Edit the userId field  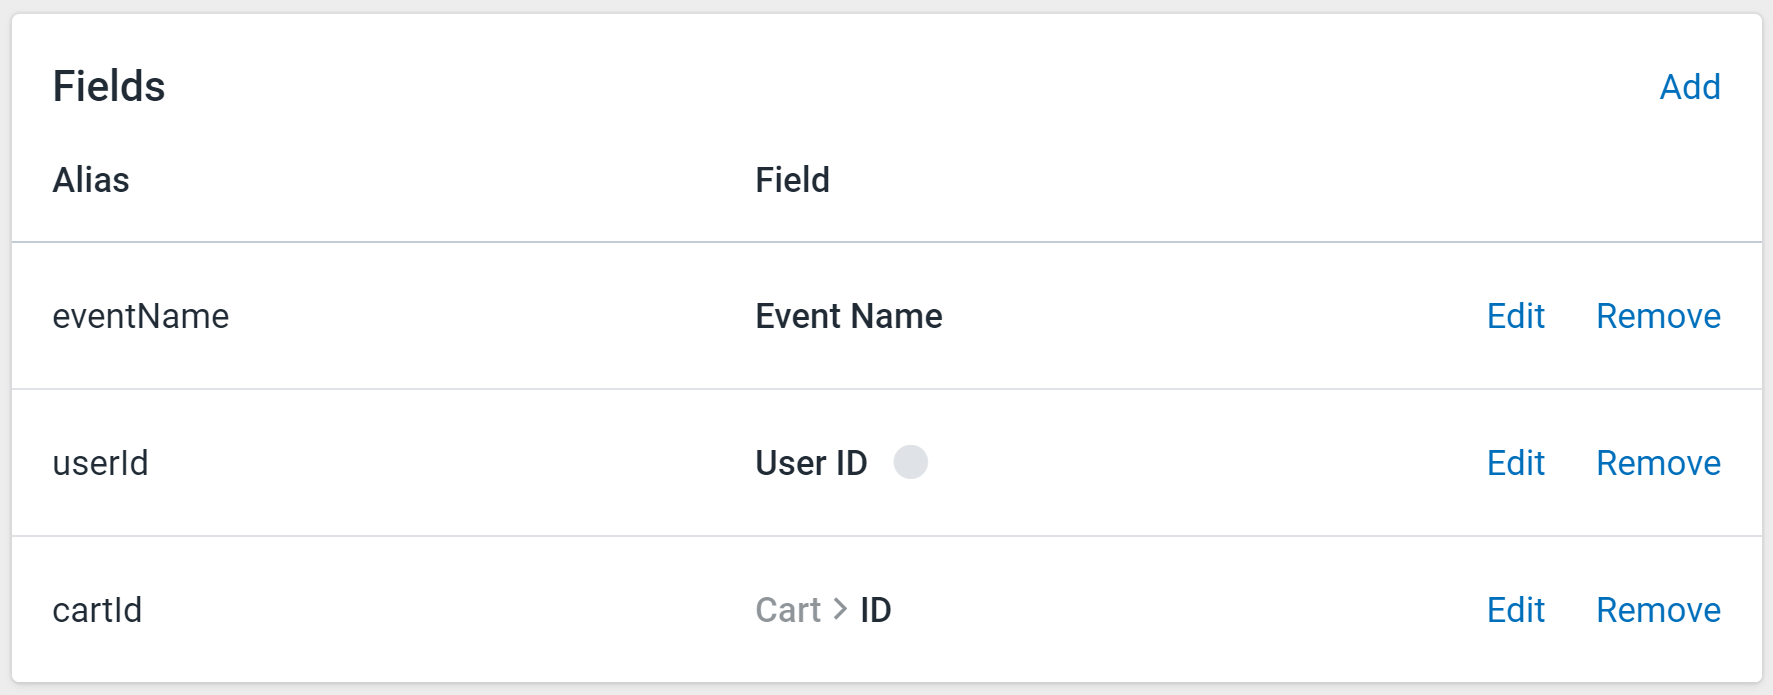pyautogui.click(x=1516, y=463)
